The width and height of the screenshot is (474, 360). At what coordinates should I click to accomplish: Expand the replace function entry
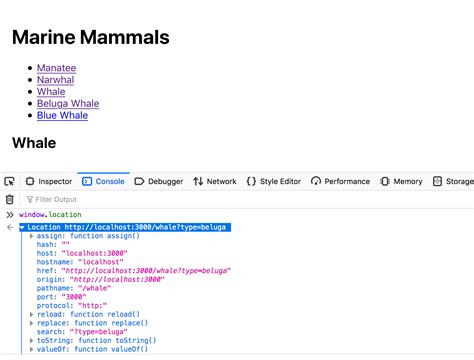pos(31,323)
